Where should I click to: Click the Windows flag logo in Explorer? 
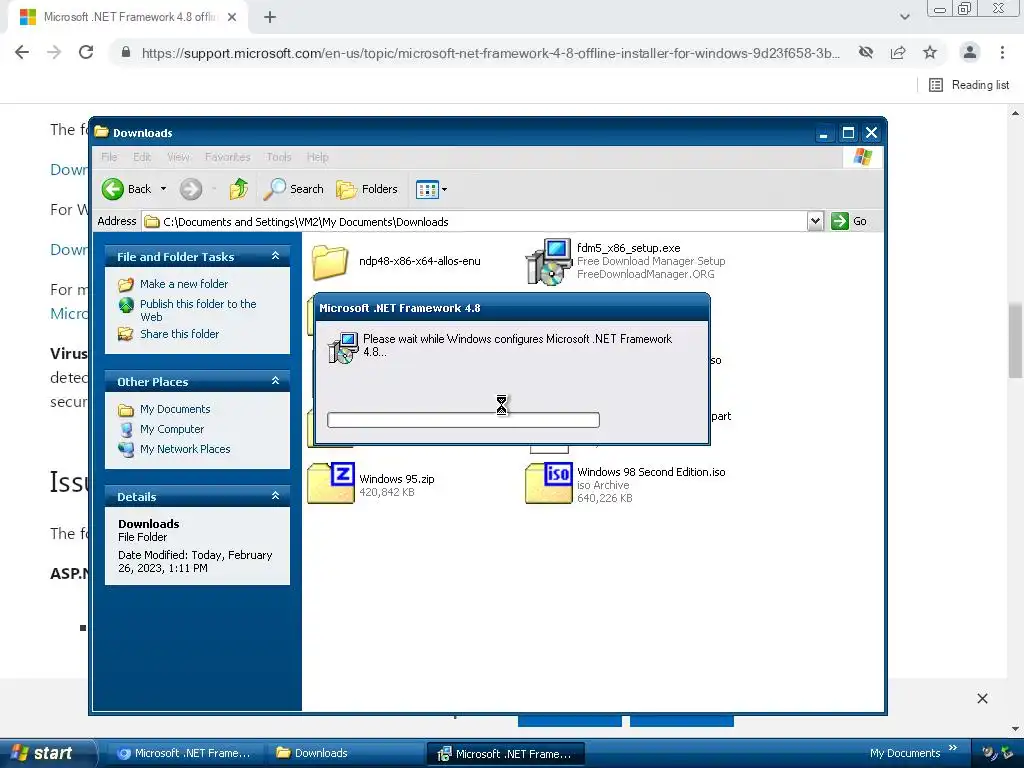[x=863, y=157]
